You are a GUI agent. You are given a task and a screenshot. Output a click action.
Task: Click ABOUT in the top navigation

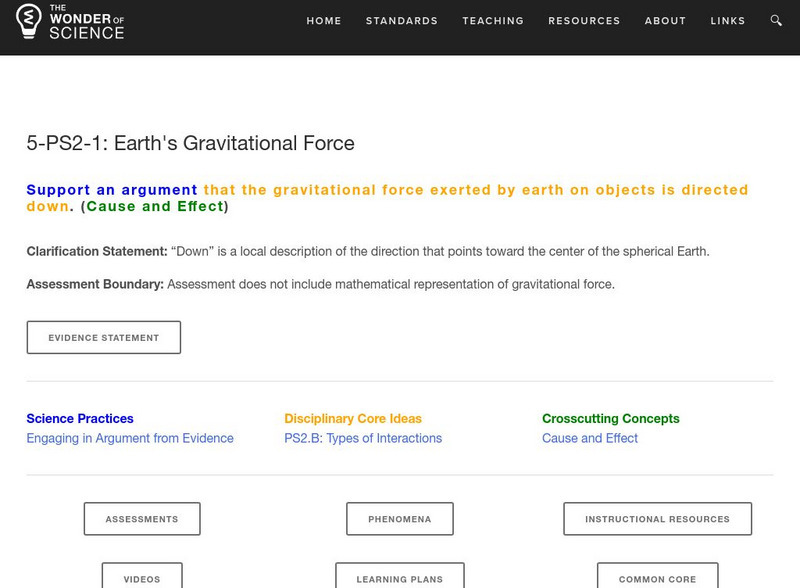click(664, 20)
